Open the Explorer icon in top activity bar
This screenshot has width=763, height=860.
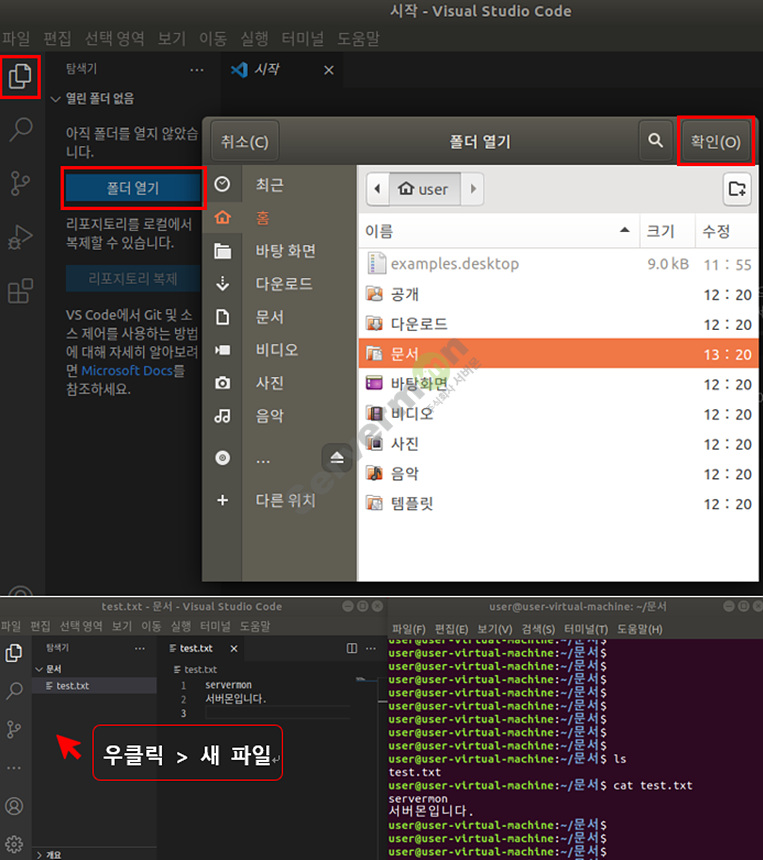point(20,76)
